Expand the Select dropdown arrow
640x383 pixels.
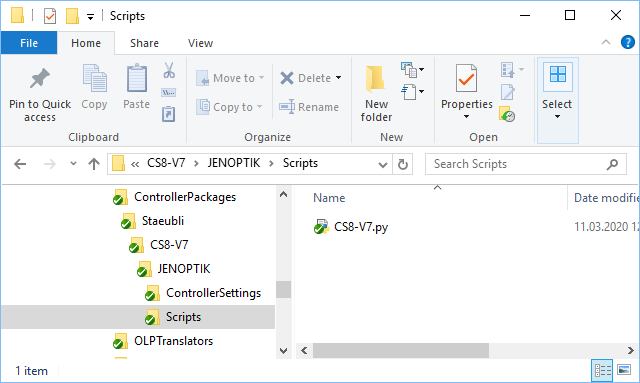[x=557, y=117]
